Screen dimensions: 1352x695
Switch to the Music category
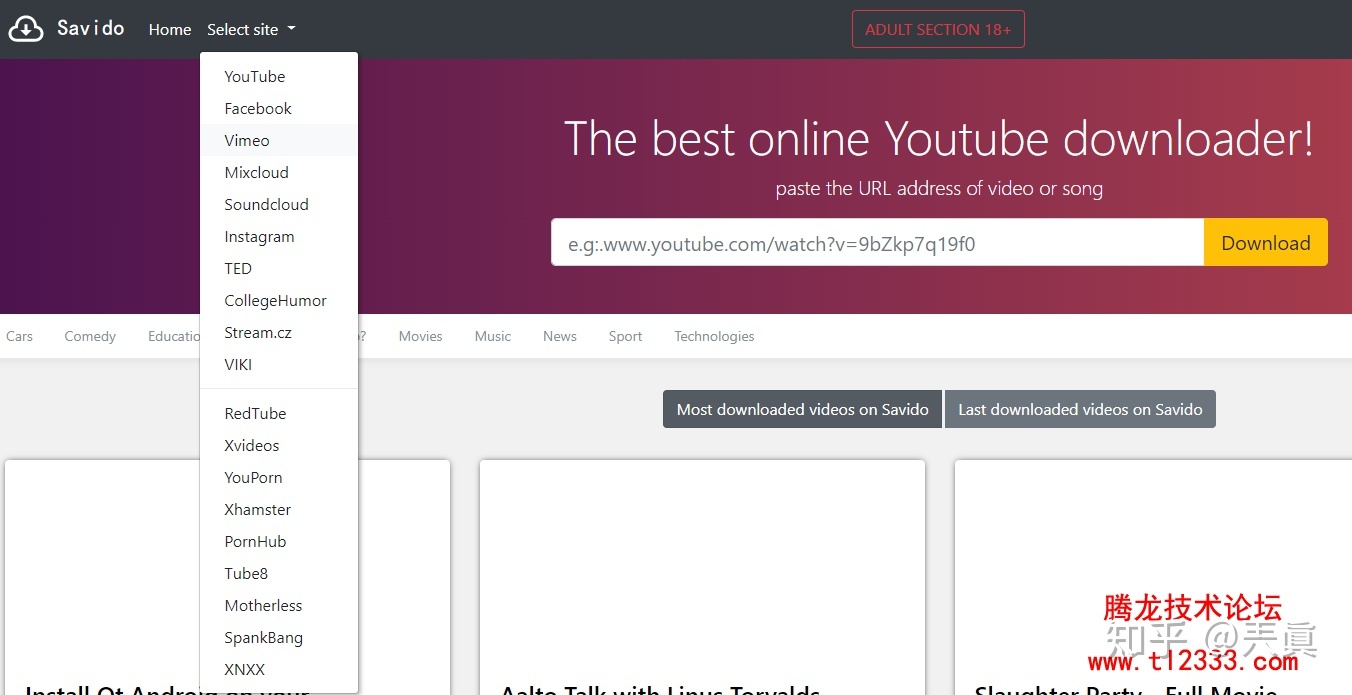point(492,337)
